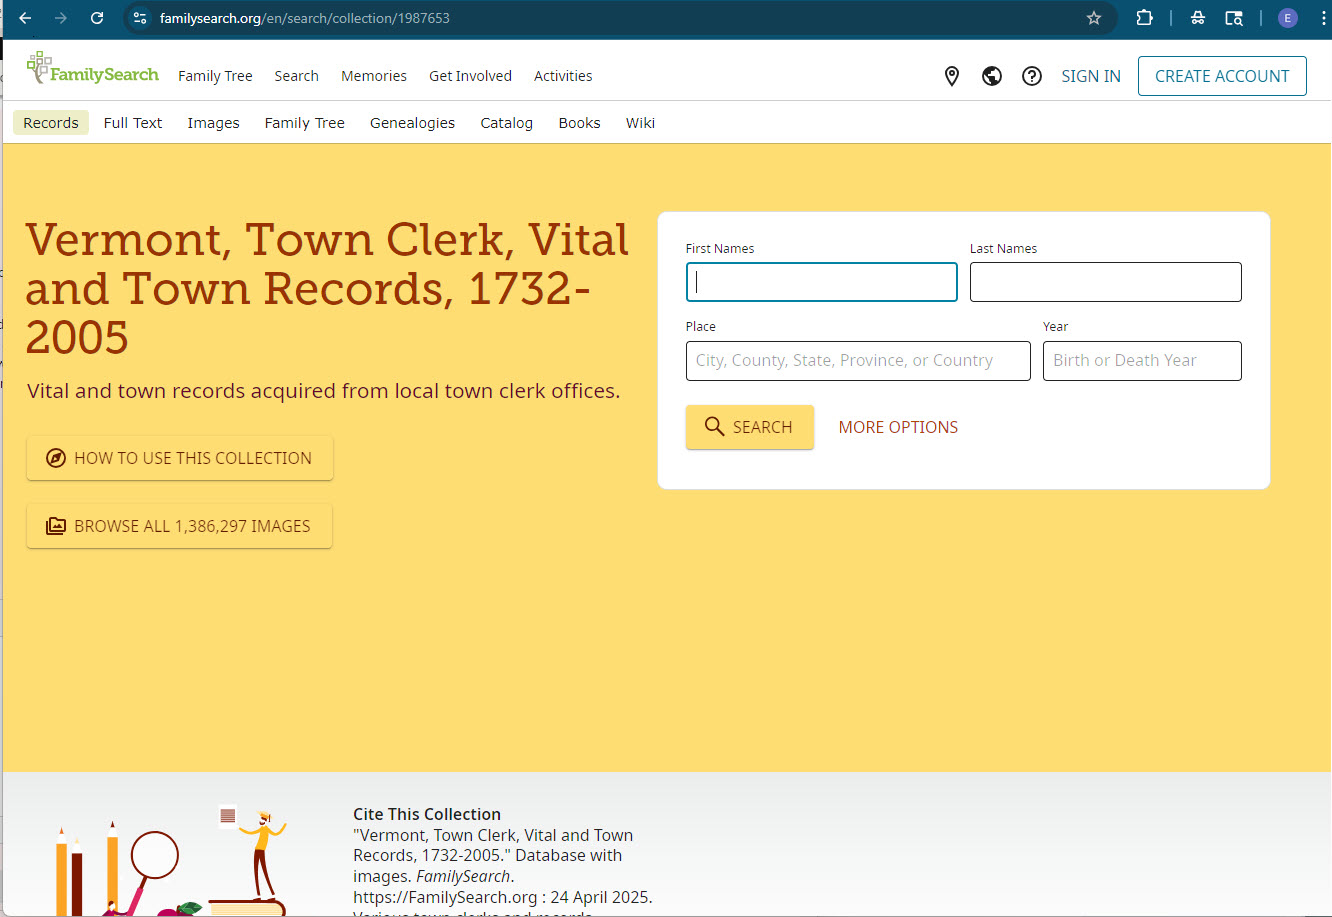Switch to the Books tab

580,123
